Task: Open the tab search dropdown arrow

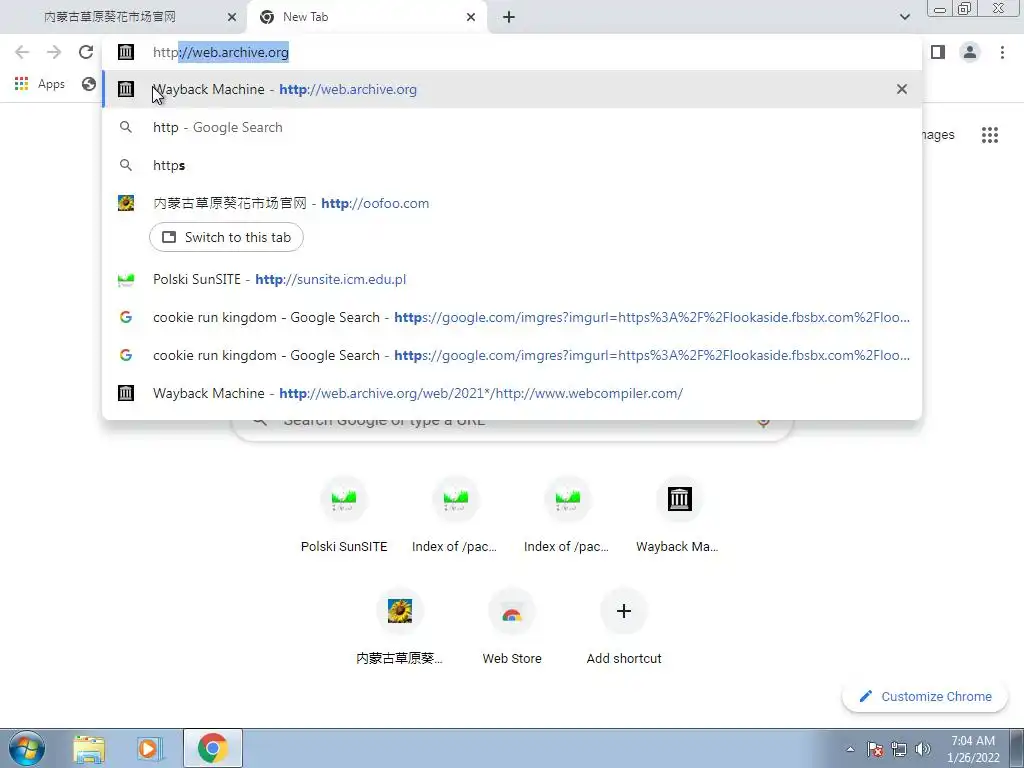Action: pos(904,17)
